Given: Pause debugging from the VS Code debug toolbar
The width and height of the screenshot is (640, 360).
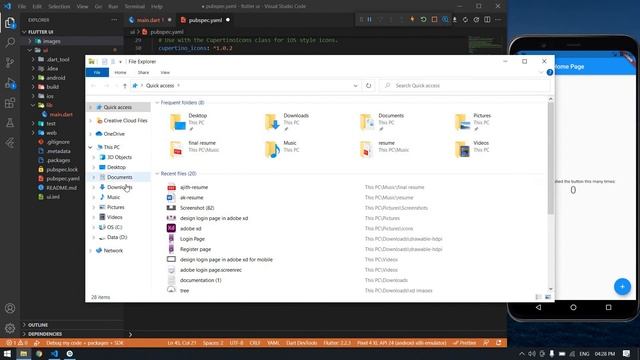Looking at the screenshot, I should coord(370,20).
